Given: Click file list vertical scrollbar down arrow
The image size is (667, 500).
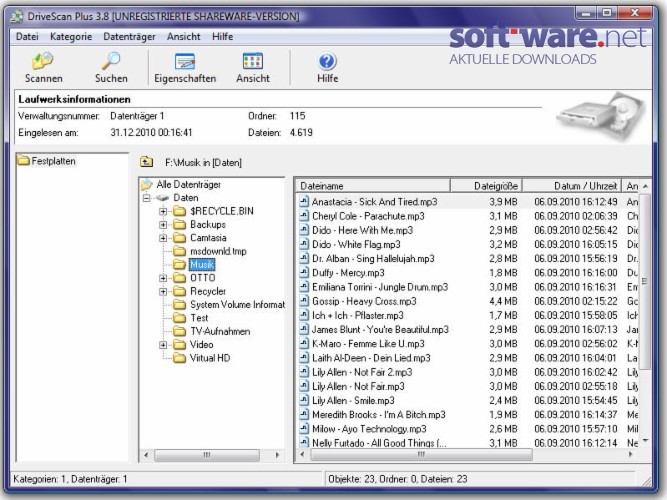Looking at the screenshot, I should click(646, 441).
